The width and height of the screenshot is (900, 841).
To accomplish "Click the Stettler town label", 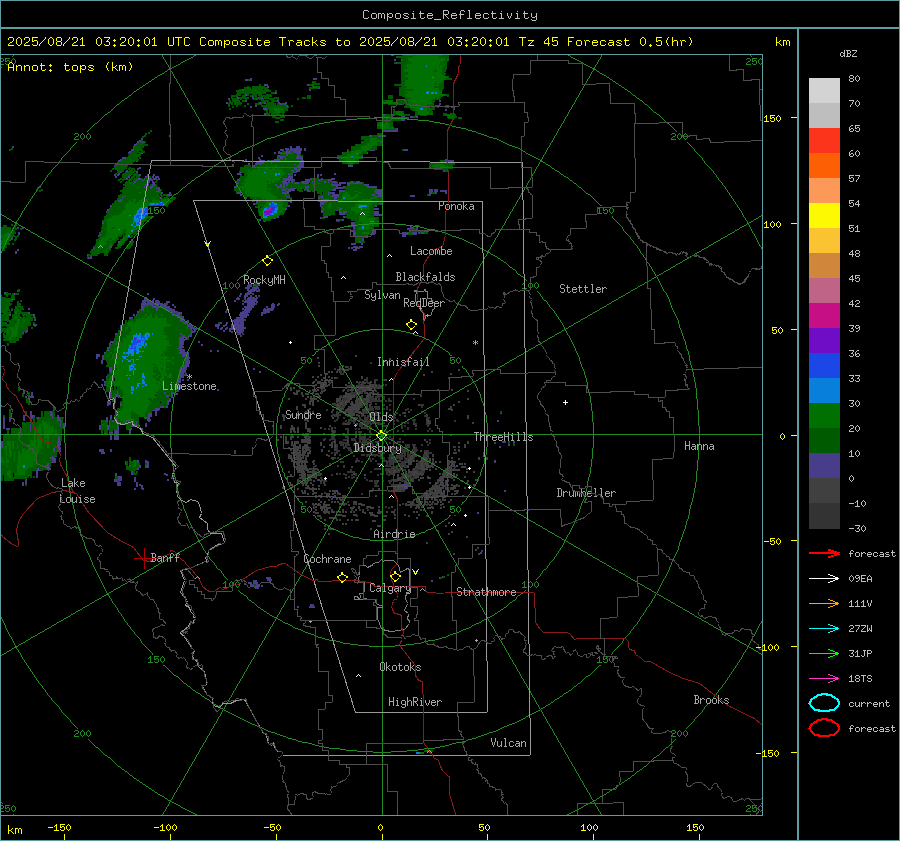I will (583, 289).
